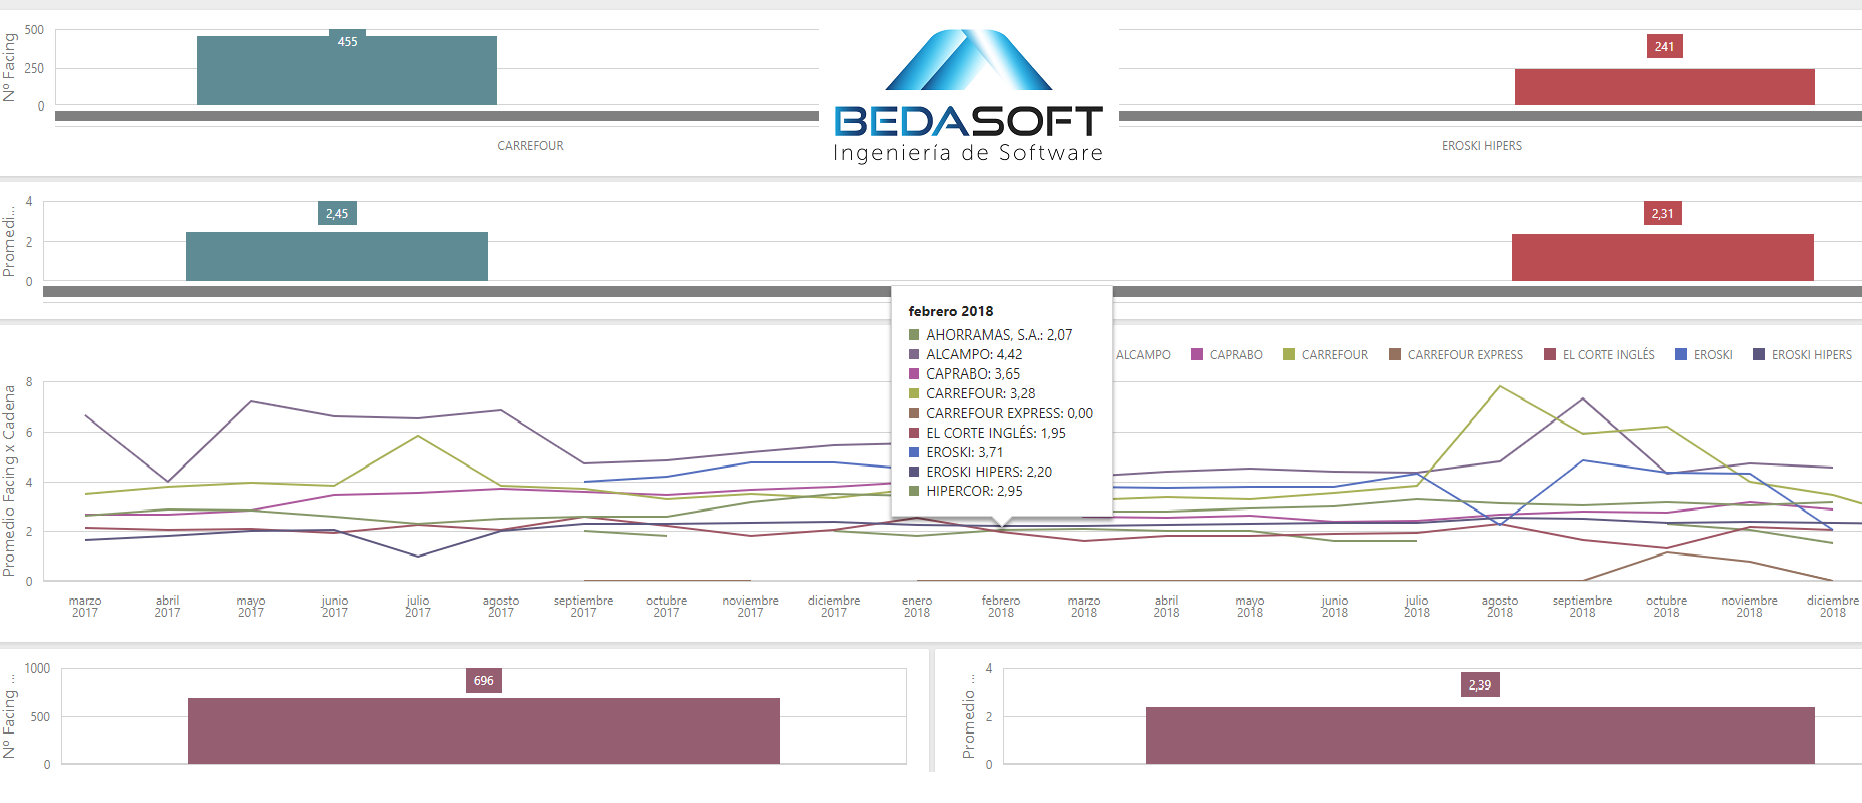
Task: Click the dark EROSKI HIPERS legend square
Action: click(x=1759, y=355)
